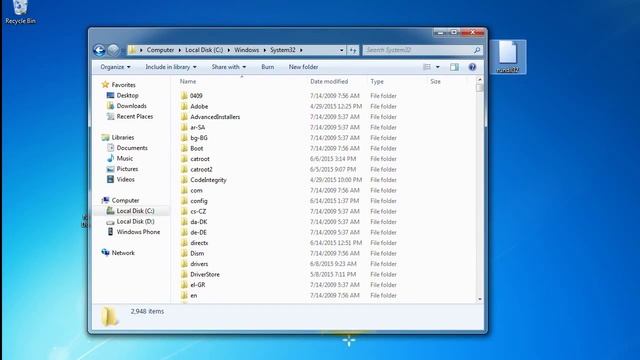
Task: Open view options dropdown arrow
Action: [438, 67]
